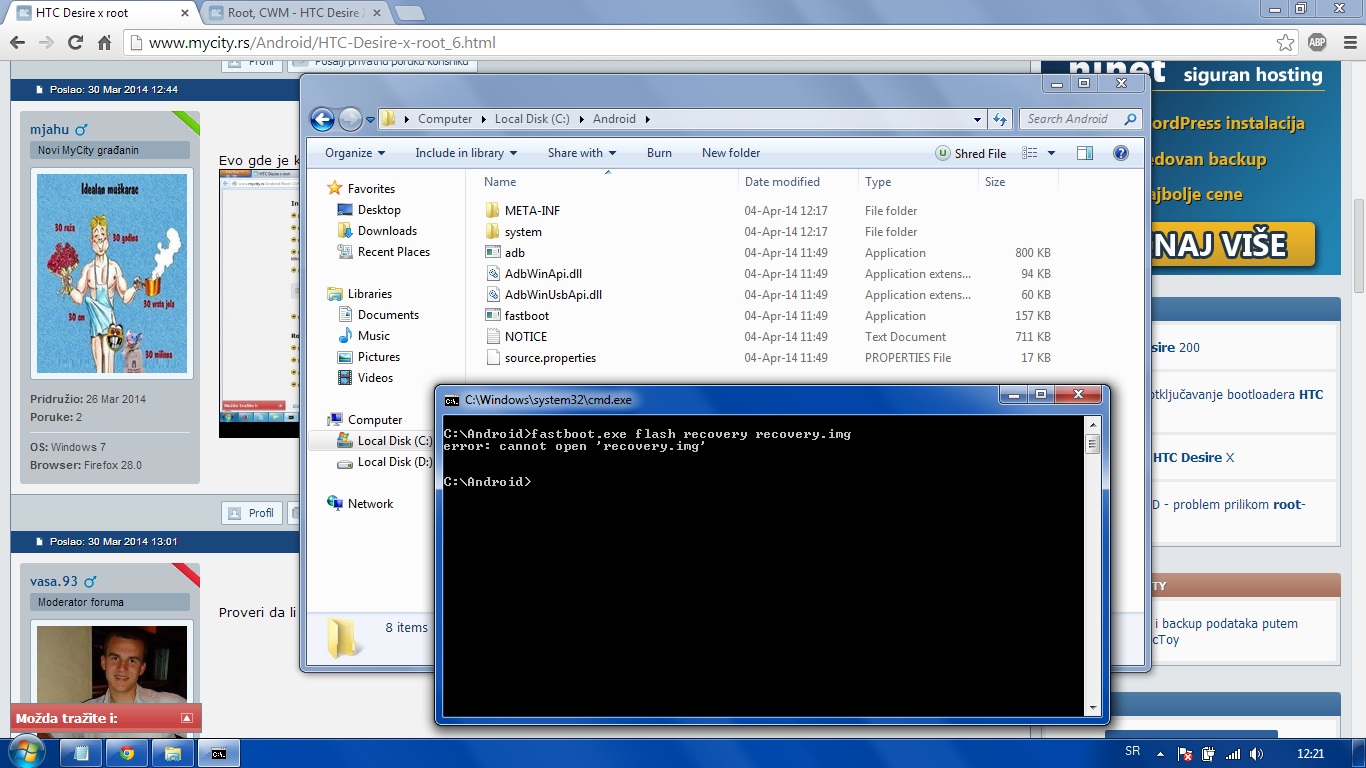Viewport: 1366px width, 768px height.
Task: Click the volume icon in system tray
Action: click(1256, 753)
